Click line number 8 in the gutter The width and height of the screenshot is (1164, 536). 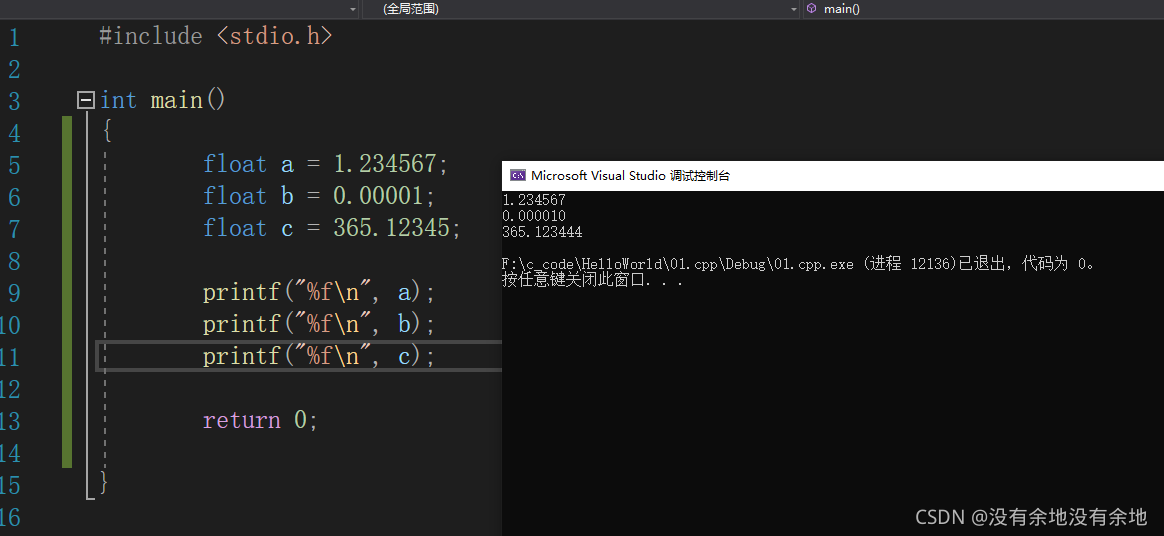pos(15,262)
